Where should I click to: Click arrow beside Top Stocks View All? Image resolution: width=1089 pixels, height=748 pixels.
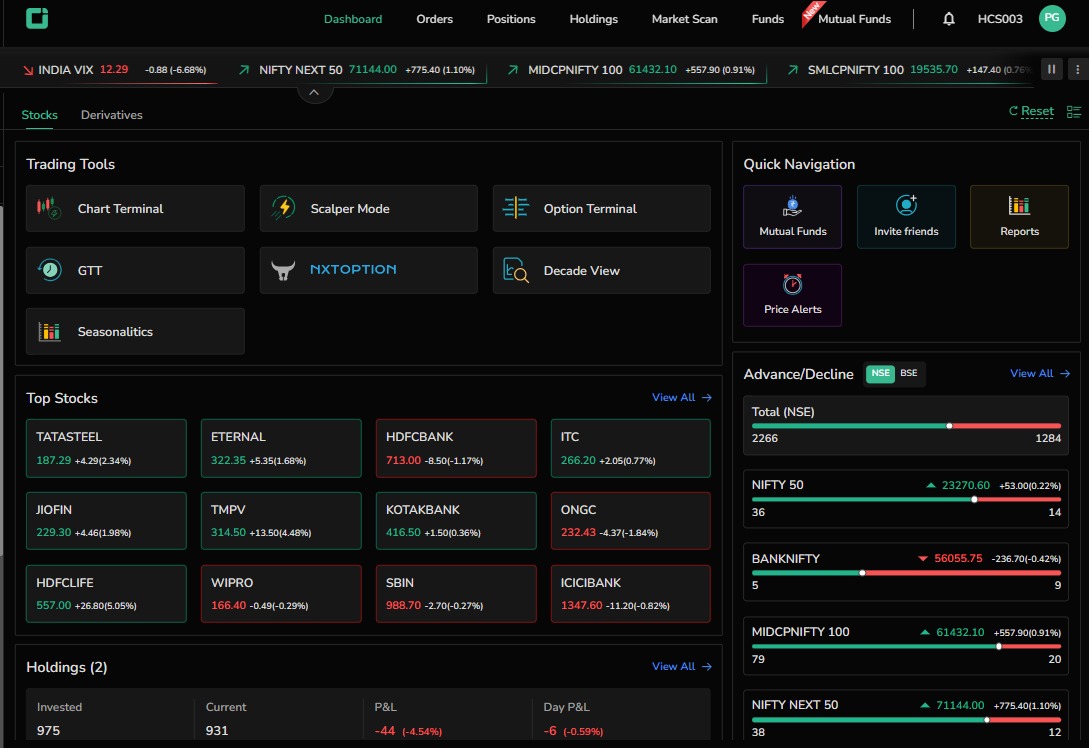[x=707, y=397]
